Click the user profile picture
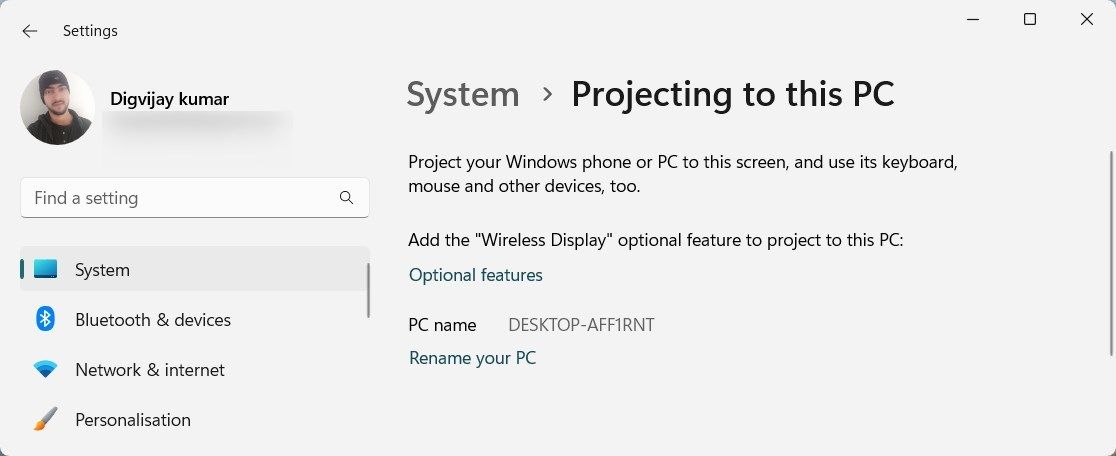This screenshot has height=456, width=1116. pos(57,107)
